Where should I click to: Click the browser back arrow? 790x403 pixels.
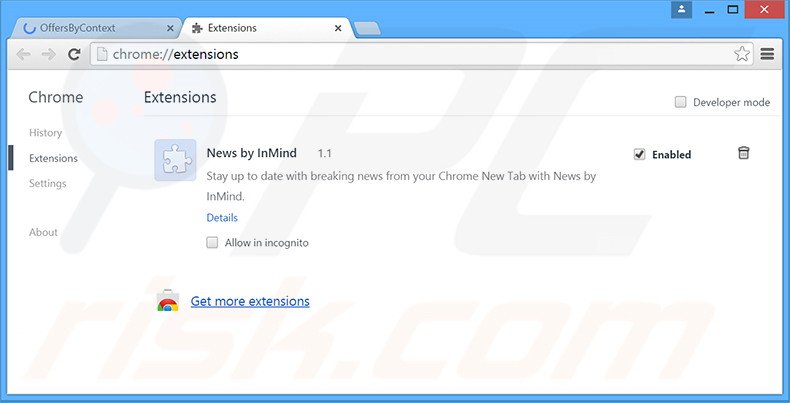point(24,54)
